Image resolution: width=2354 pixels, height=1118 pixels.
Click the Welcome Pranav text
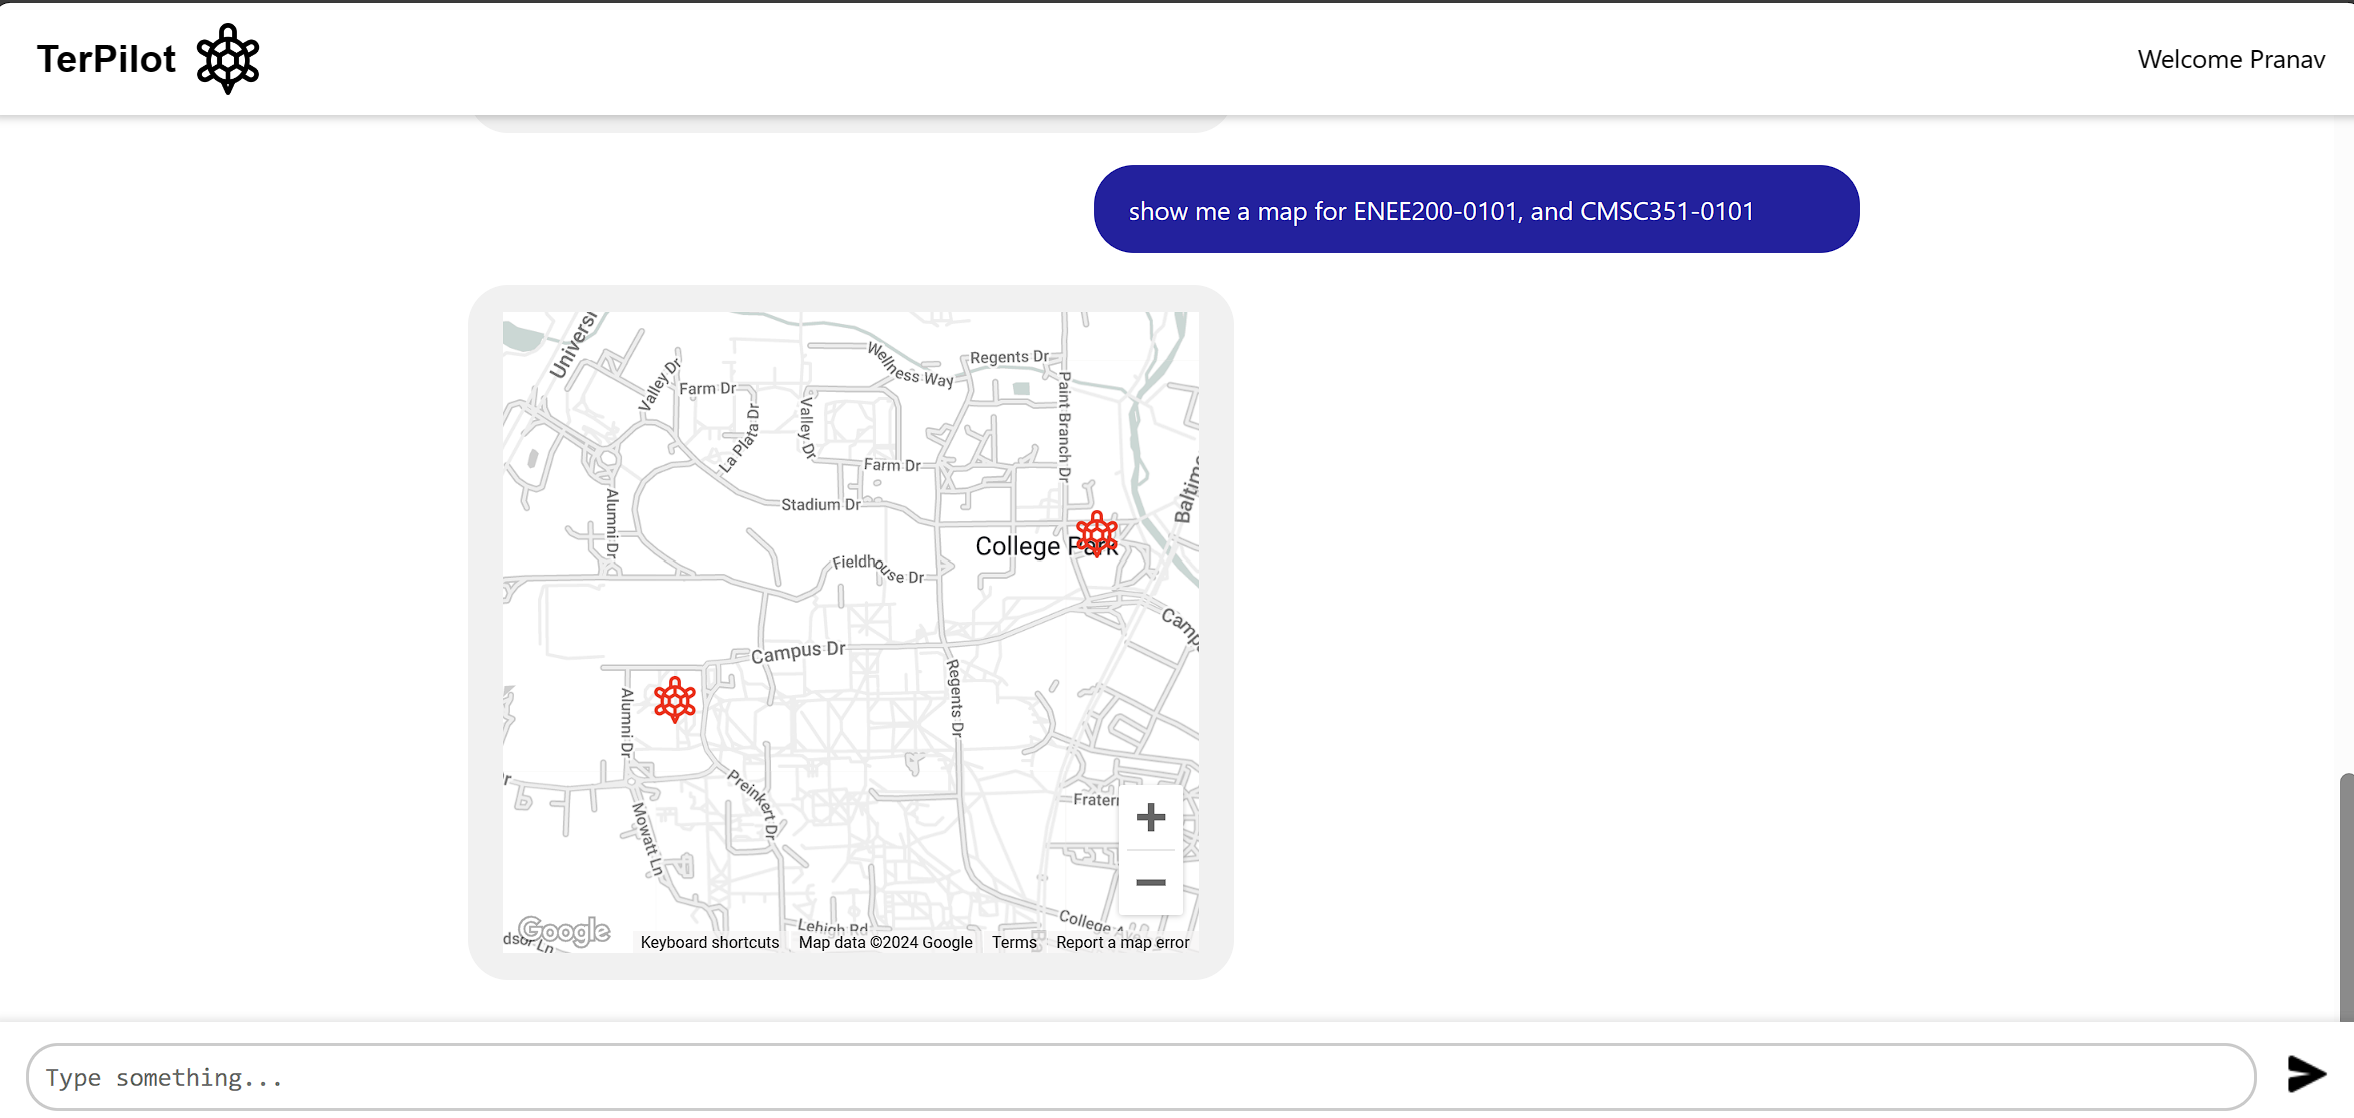[x=2230, y=60]
